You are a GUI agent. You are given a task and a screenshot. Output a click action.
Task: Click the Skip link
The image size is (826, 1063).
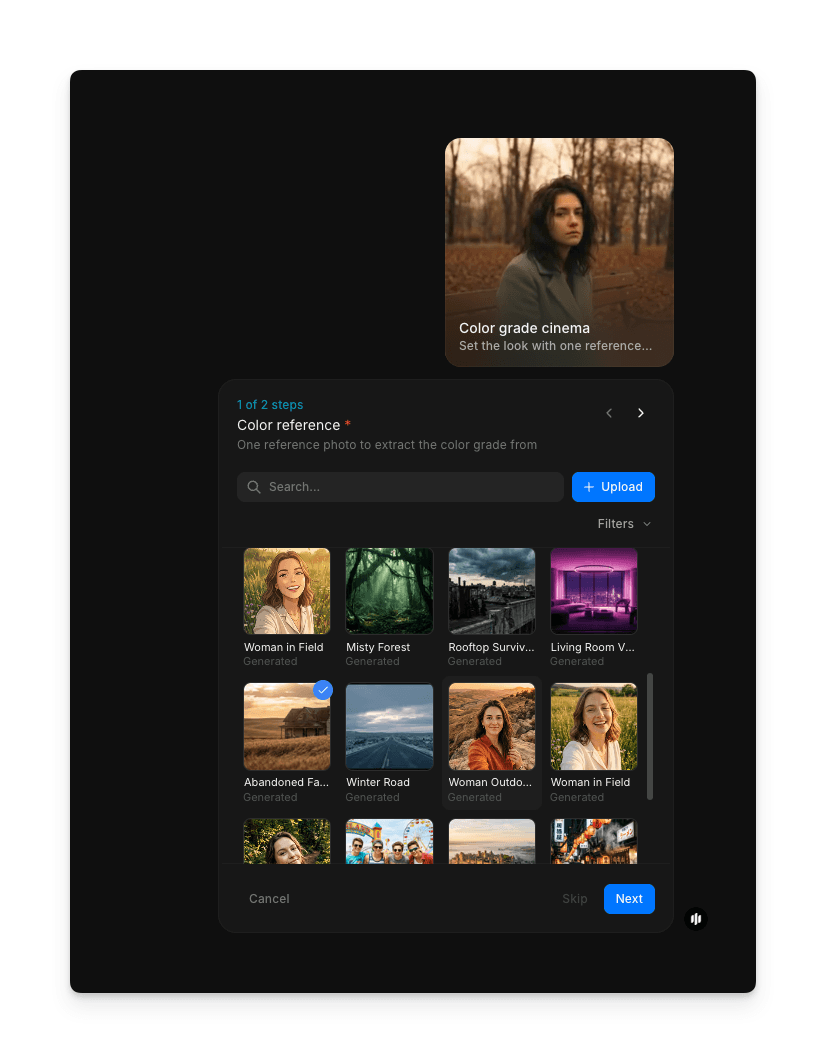(575, 898)
